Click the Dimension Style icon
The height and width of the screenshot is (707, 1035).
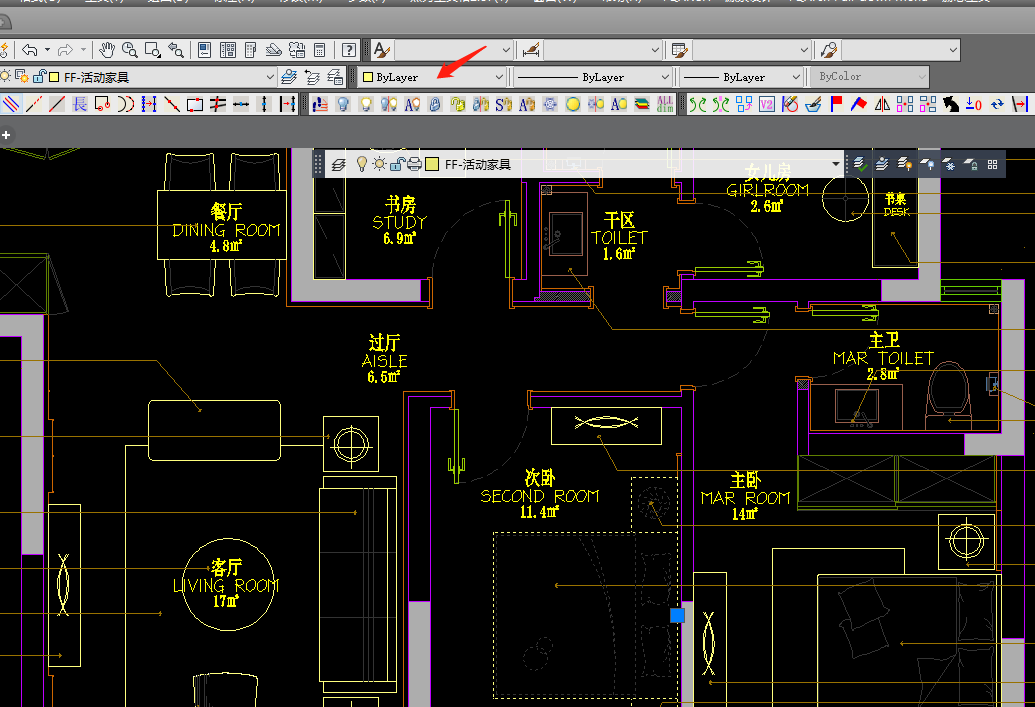[531, 50]
